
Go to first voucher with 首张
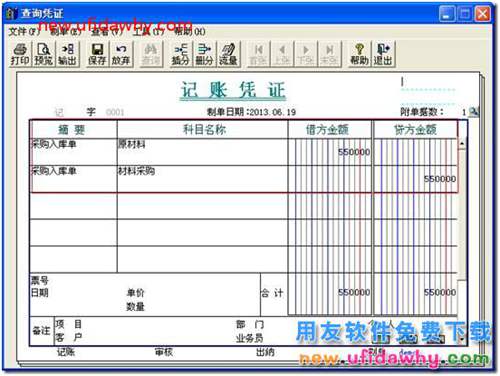[x=258, y=54]
